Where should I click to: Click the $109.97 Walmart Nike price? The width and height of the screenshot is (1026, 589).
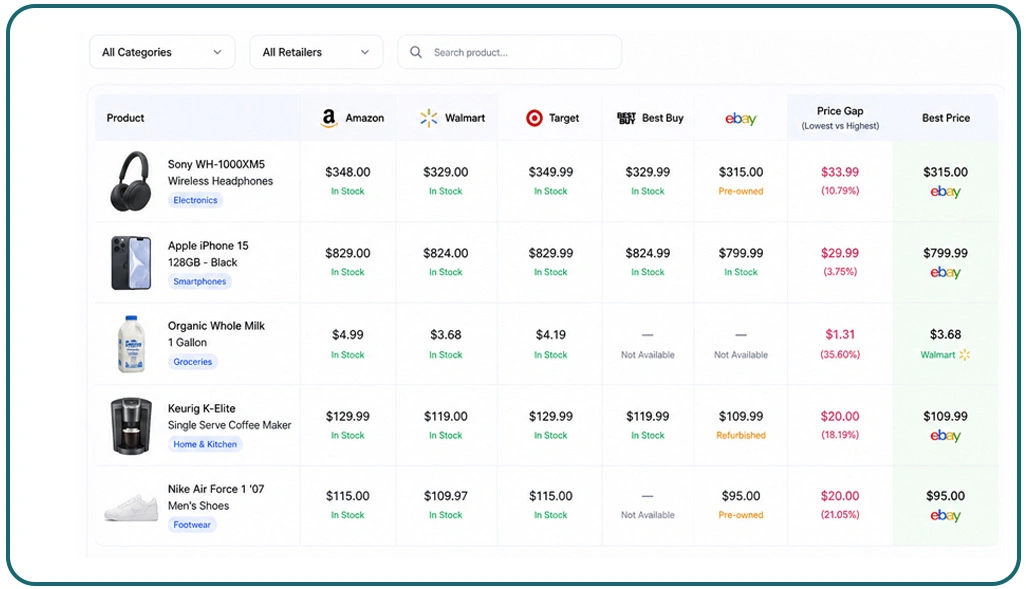(x=446, y=496)
